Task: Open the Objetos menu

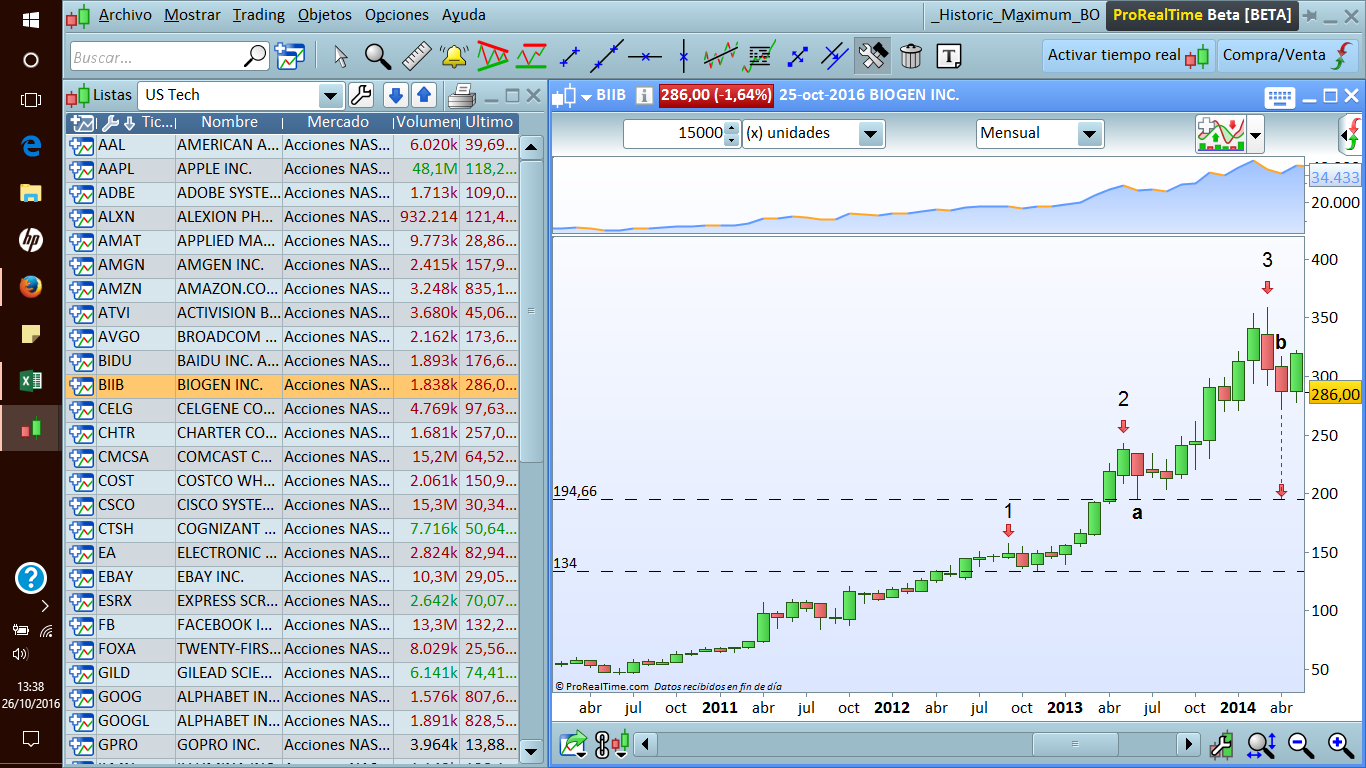Action: [x=325, y=15]
